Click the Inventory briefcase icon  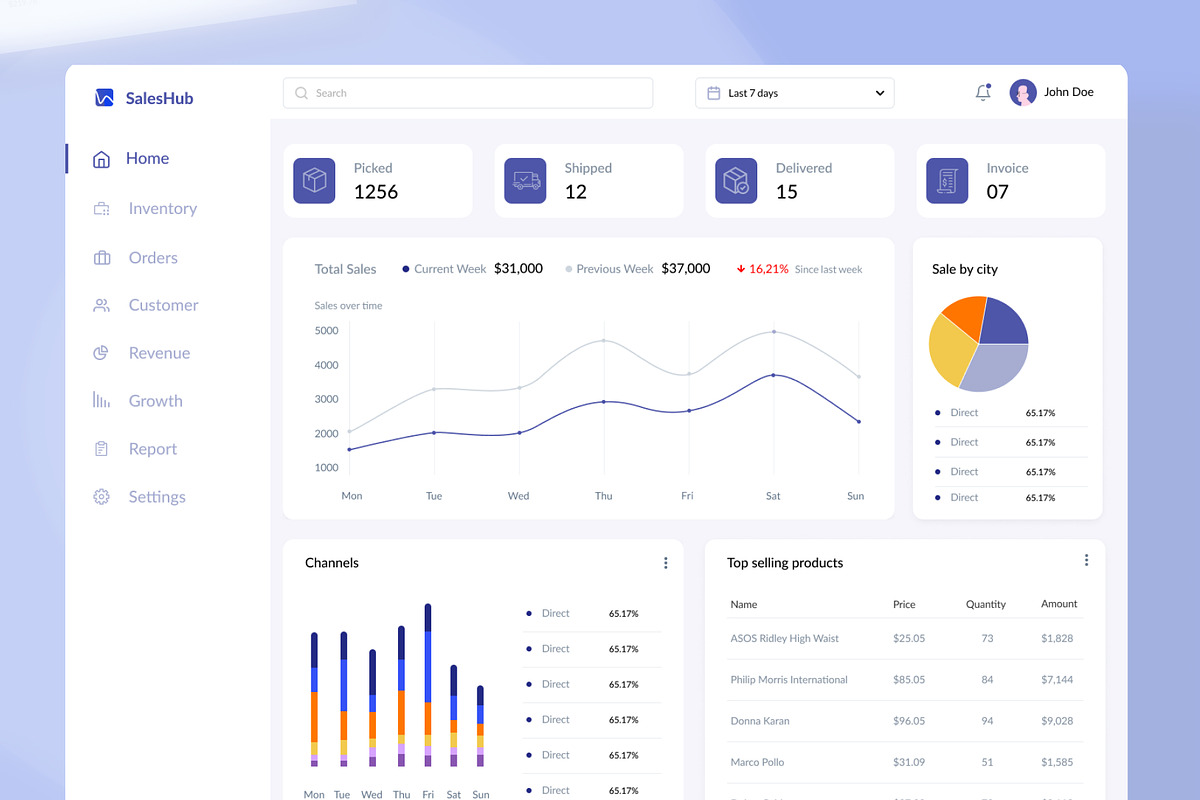pyautogui.click(x=101, y=209)
